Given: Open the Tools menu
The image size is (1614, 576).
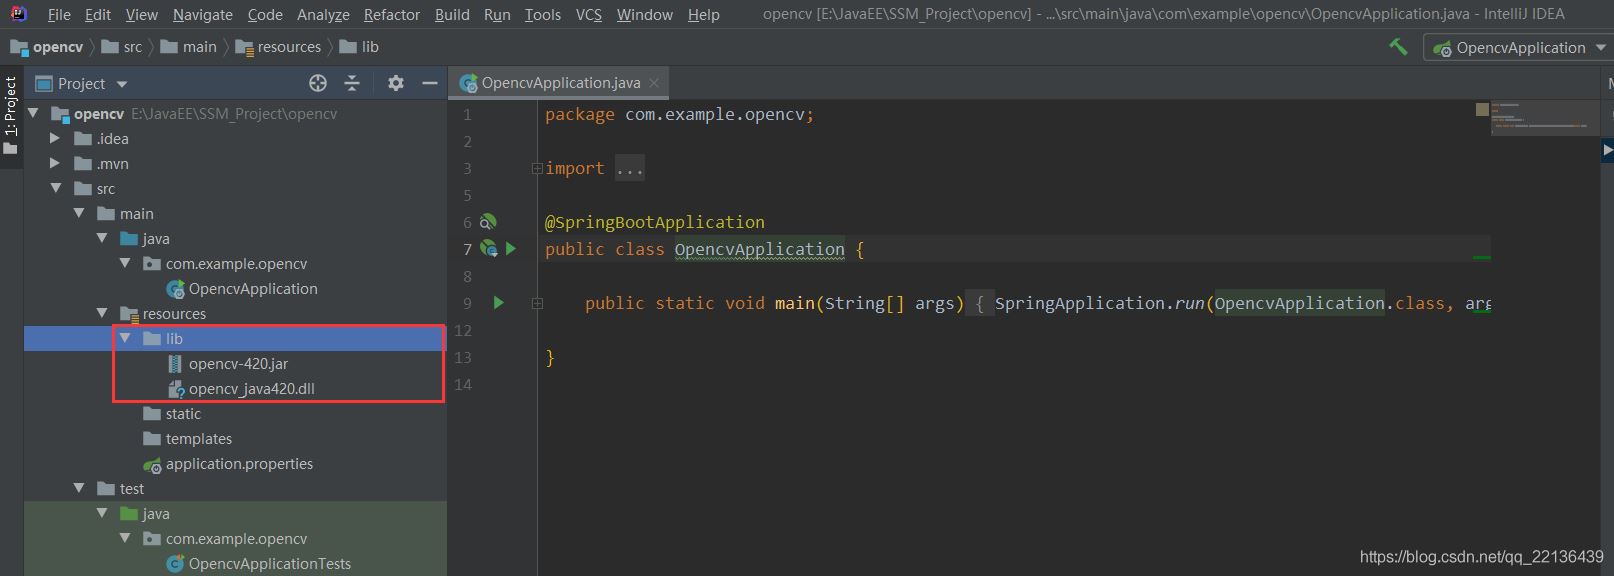Looking at the screenshot, I should (543, 14).
